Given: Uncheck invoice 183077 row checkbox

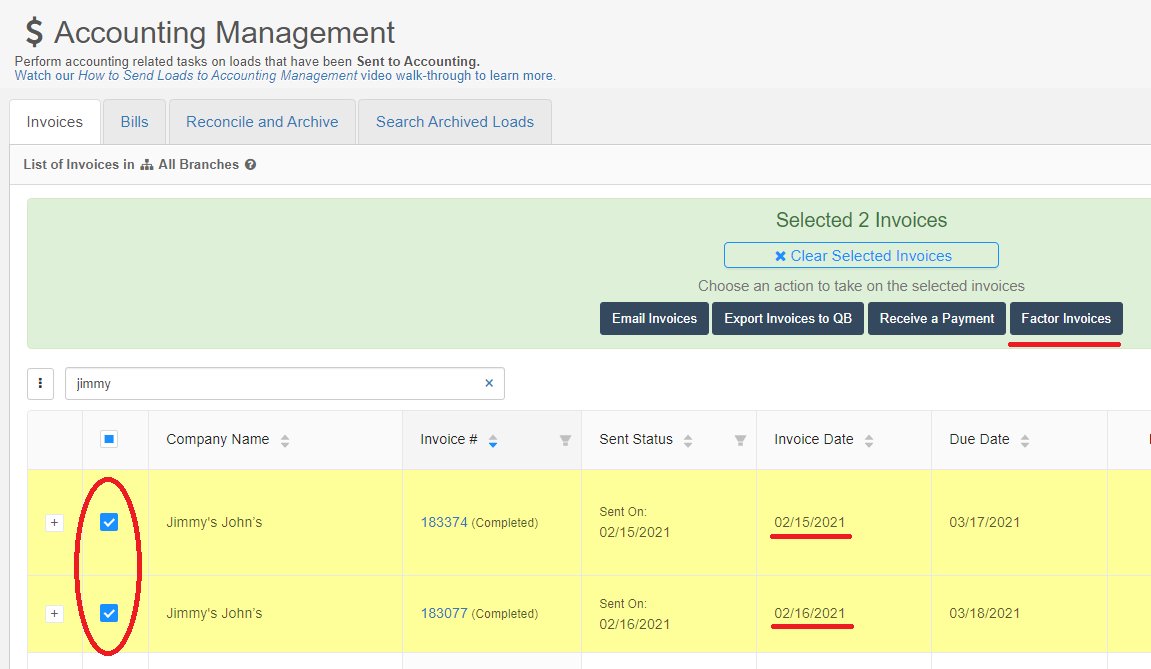Looking at the screenshot, I should 109,613.
